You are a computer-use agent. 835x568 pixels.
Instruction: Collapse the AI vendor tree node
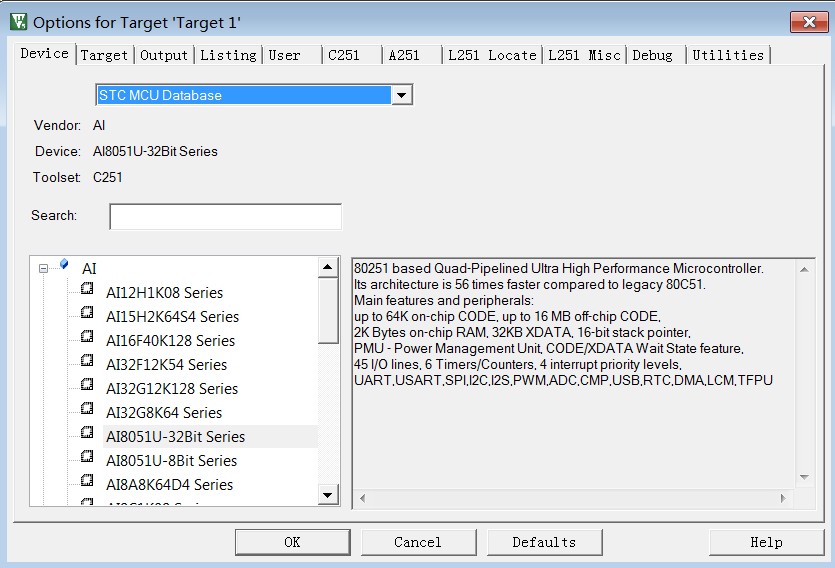coord(44,269)
